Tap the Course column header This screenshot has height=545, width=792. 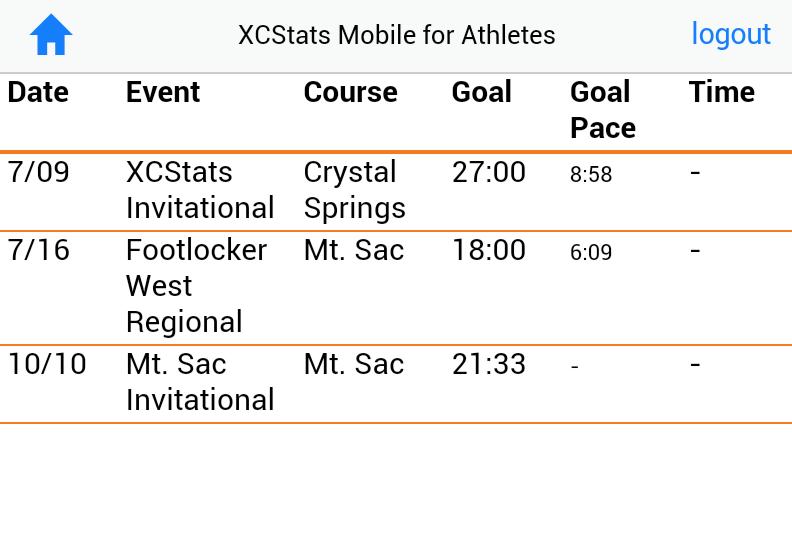350,92
